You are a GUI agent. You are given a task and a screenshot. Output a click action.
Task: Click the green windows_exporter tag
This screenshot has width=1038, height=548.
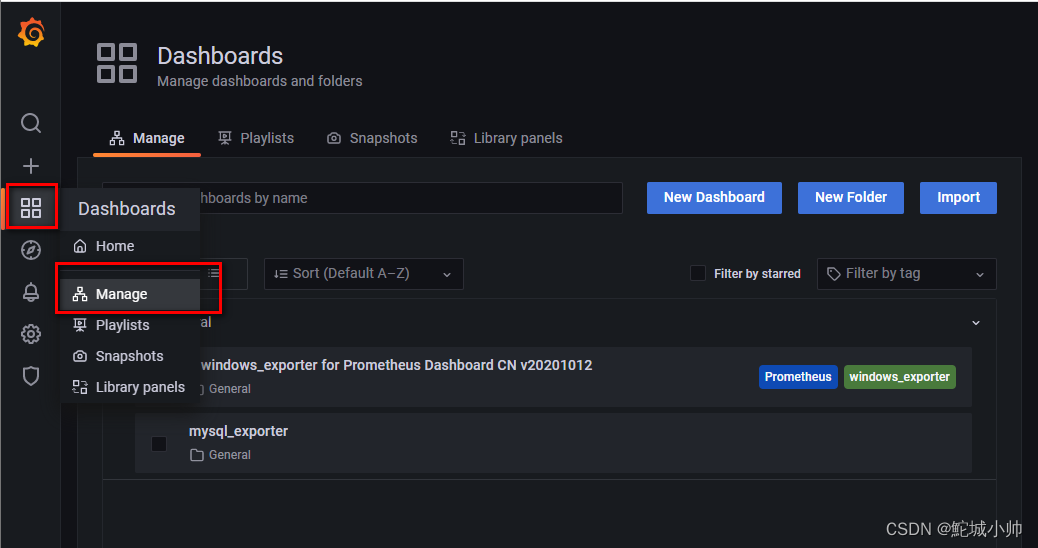pyautogui.click(x=900, y=377)
